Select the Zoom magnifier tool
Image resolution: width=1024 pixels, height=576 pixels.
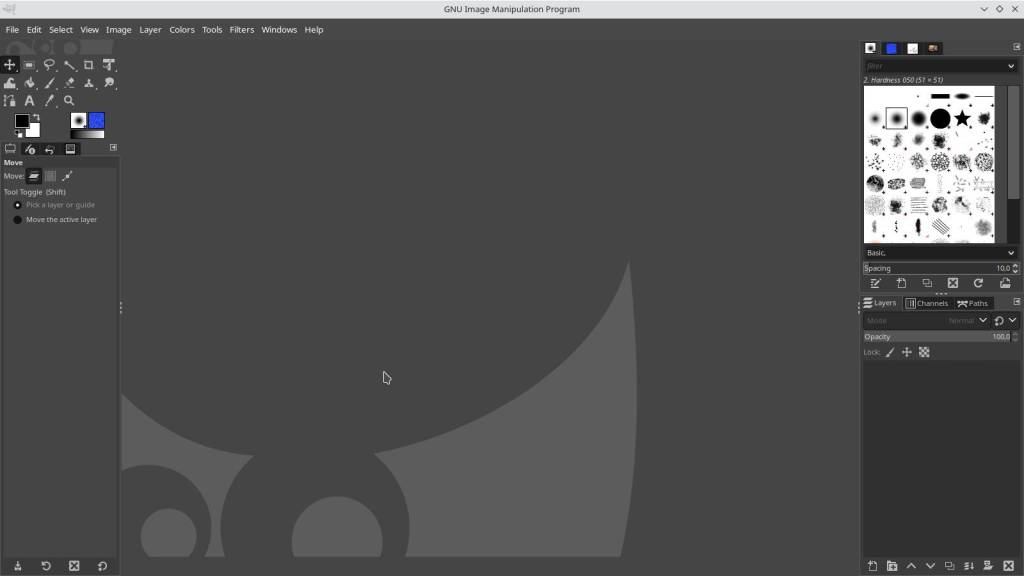[x=69, y=101]
